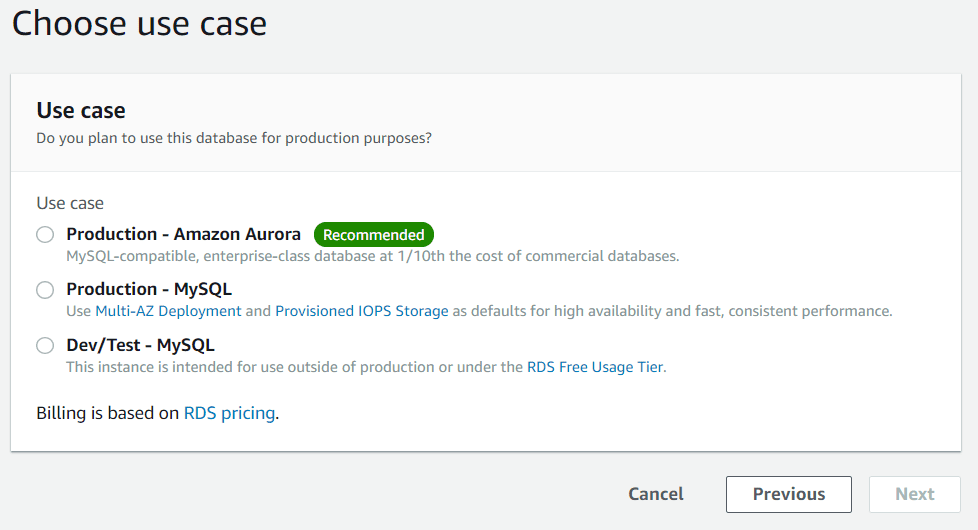This screenshot has width=978, height=530.
Task: Click the "Dev/Test - MySQL" label text
Action: [140, 345]
